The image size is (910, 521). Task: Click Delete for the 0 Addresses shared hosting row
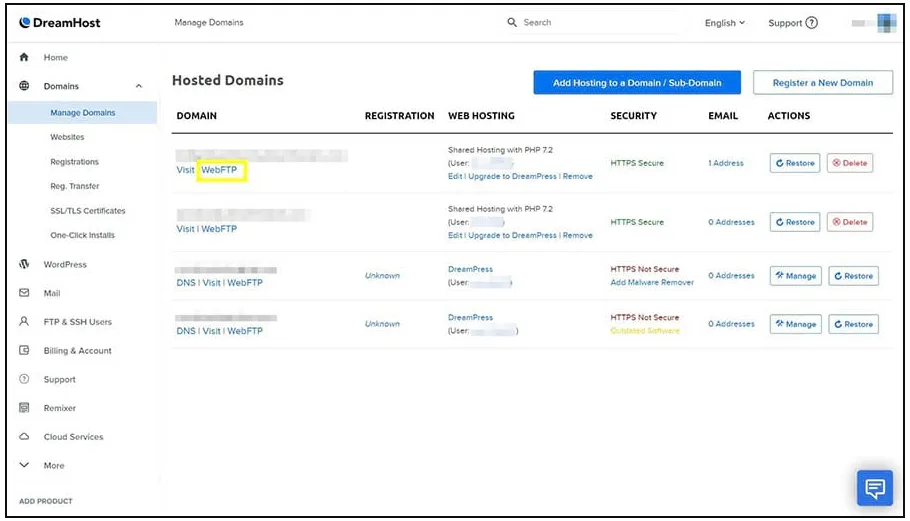(850, 222)
